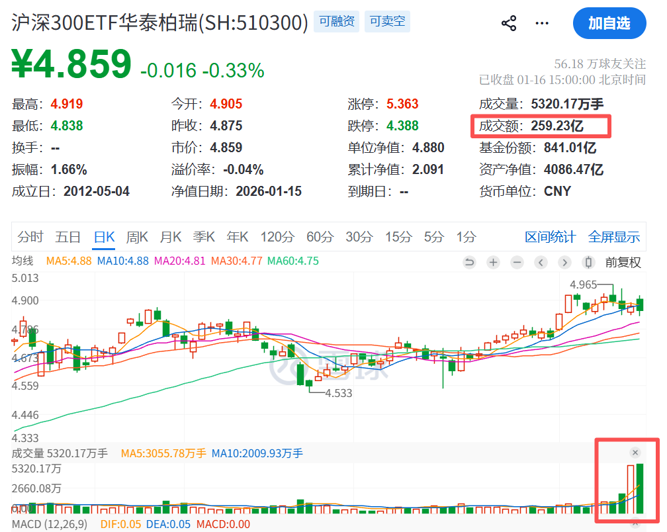Screen dimensions: 667x532
Task: Click 全屏显示 to view fullscreen
Action: point(613,237)
